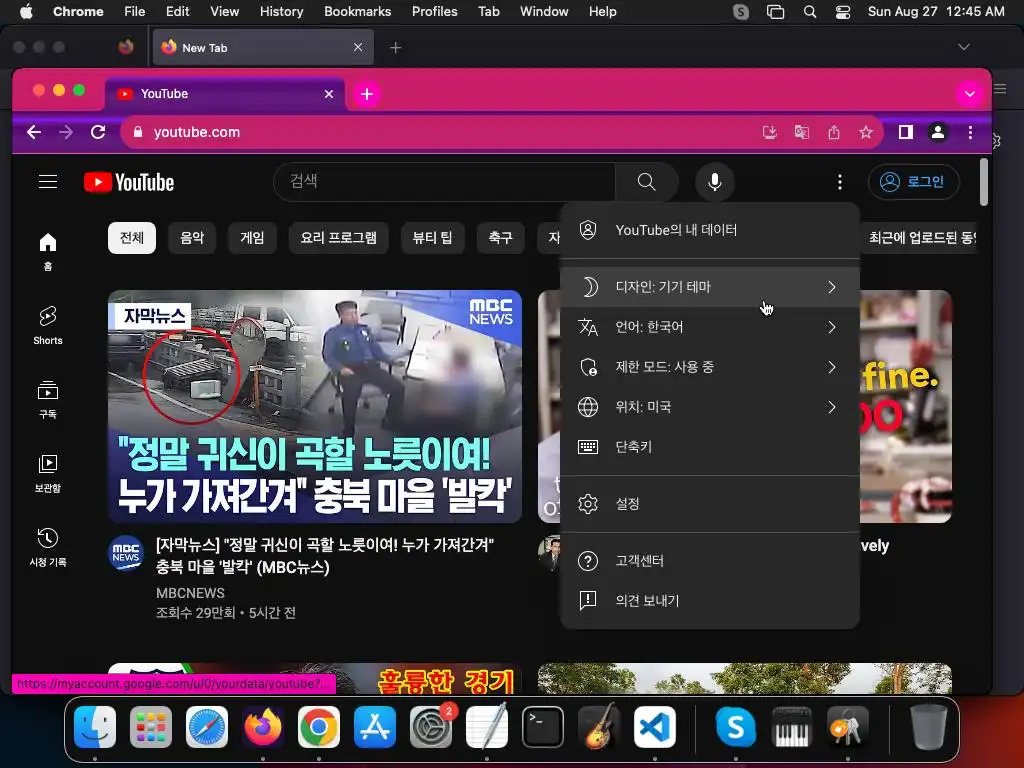The height and width of the screenshot is (768, 1024).
Task: Select 의견 보내기 feedback item
Action: [x=710, y=600]
